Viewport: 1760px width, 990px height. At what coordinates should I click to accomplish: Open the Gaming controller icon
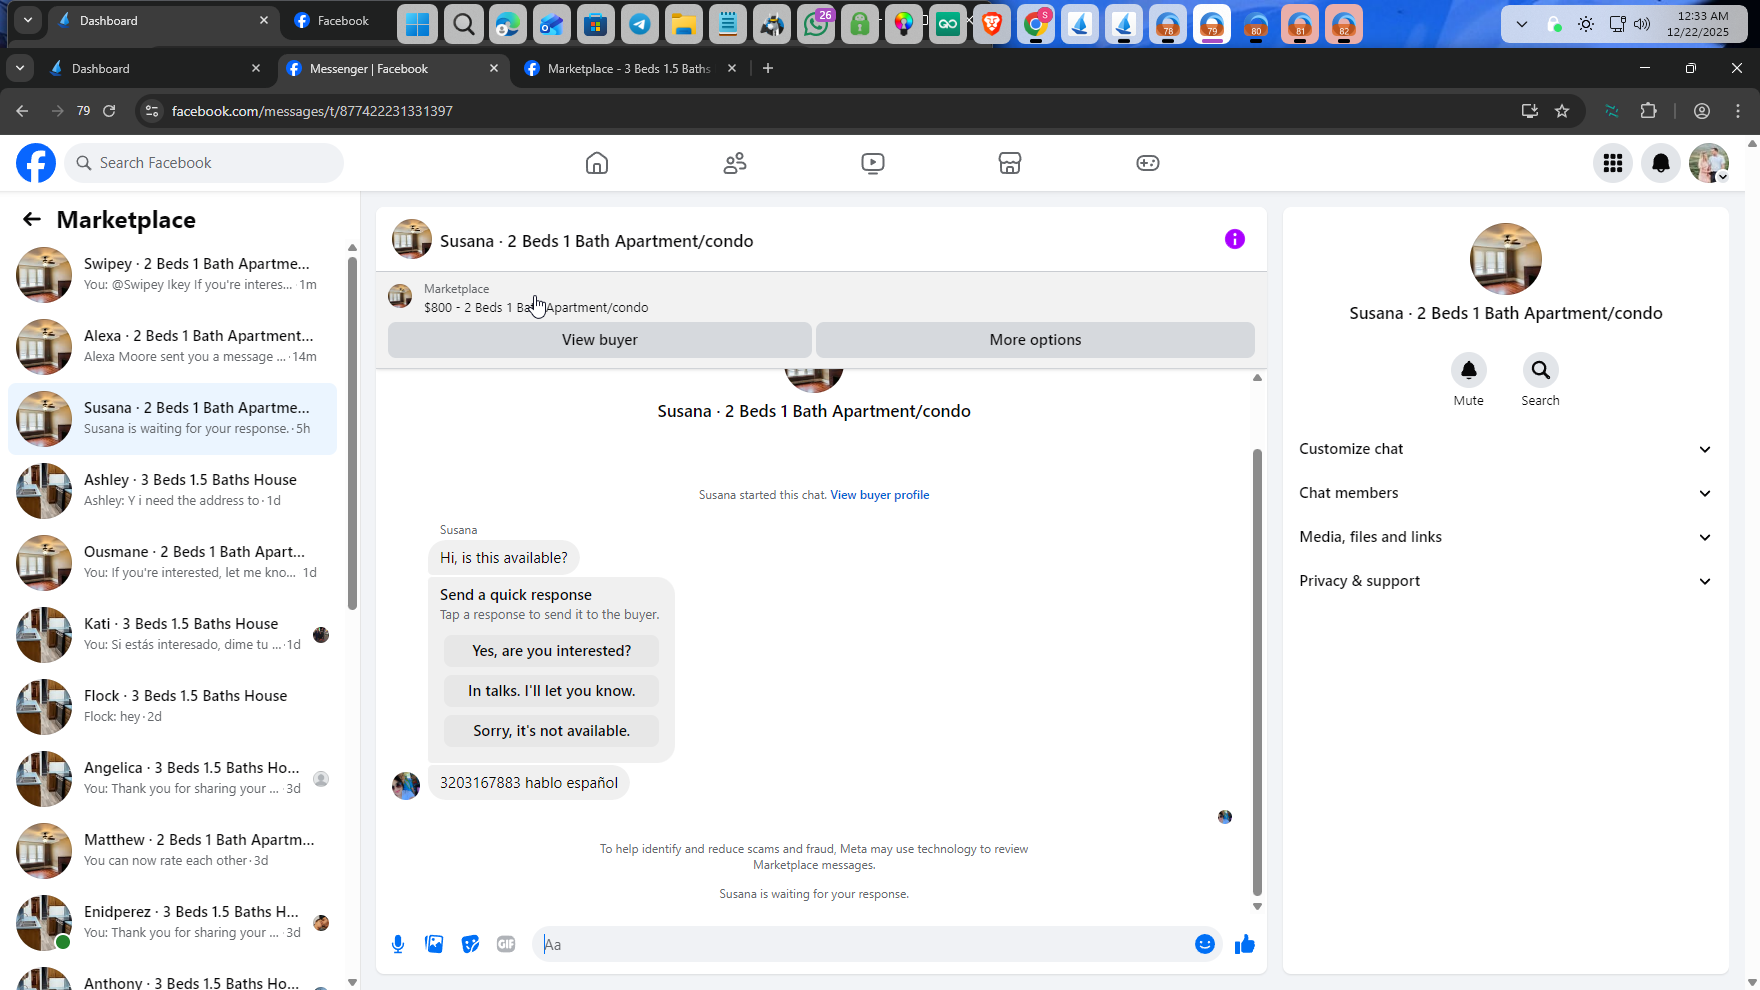click(x=1148, y=163)
